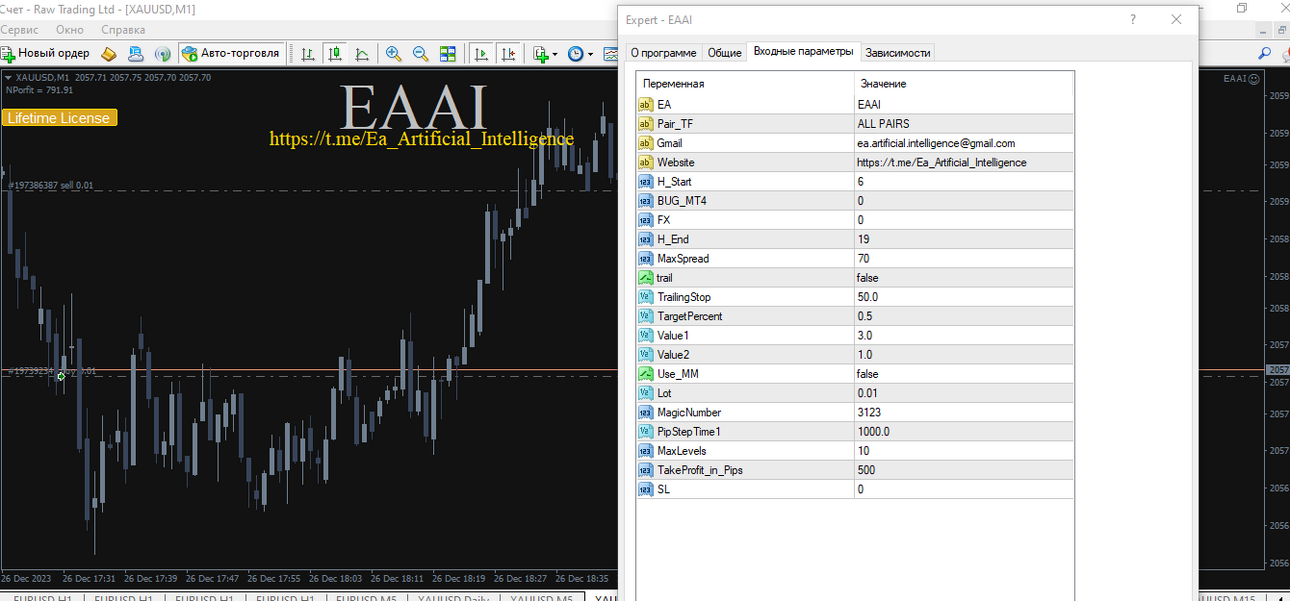Click the EAAI smiley on the chart
The height and width of the screenshot is (601, 1290).
point(1254,78)
